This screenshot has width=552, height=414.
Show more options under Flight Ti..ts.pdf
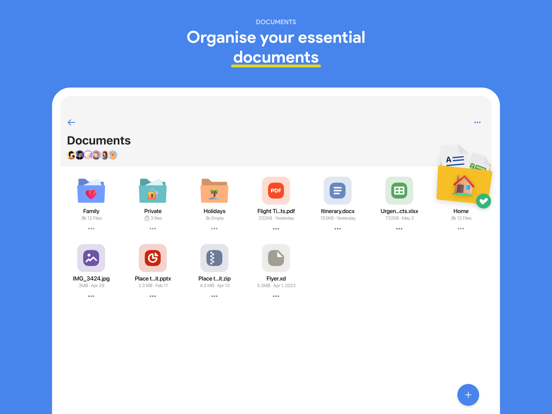coord(276,228)
